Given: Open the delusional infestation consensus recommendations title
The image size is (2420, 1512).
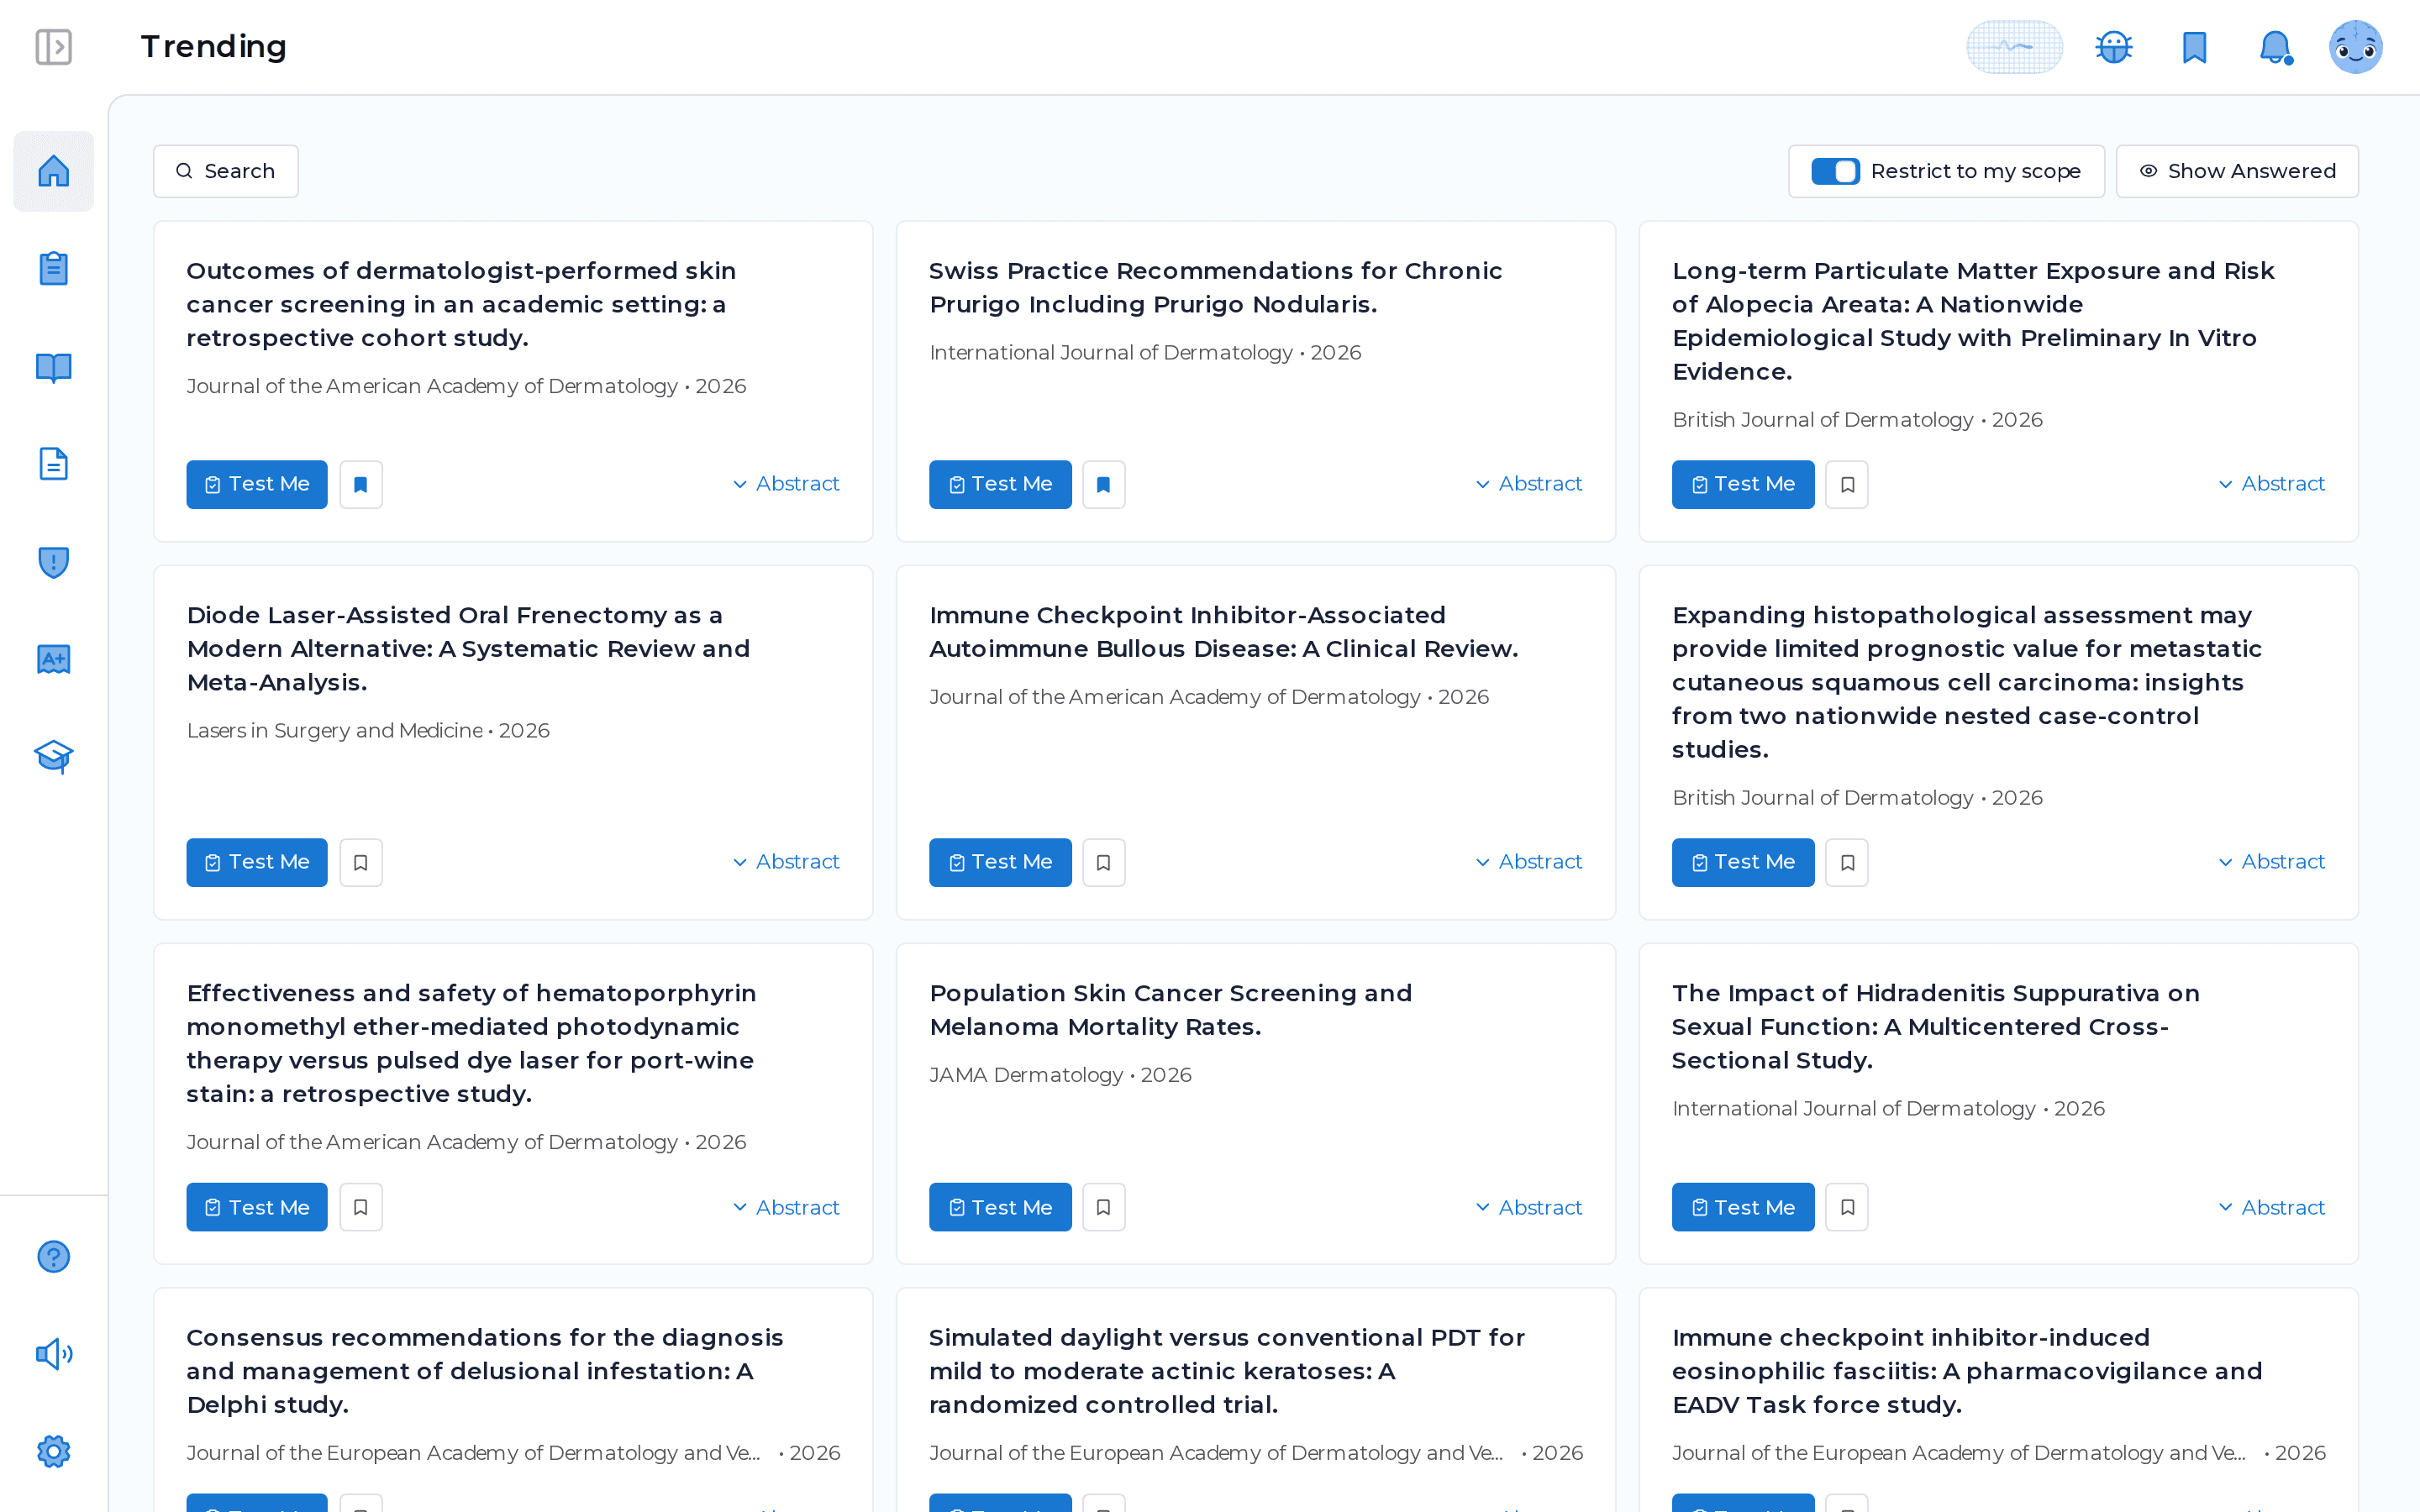Looking at the screenshot, I should (x=485, y=1371).
